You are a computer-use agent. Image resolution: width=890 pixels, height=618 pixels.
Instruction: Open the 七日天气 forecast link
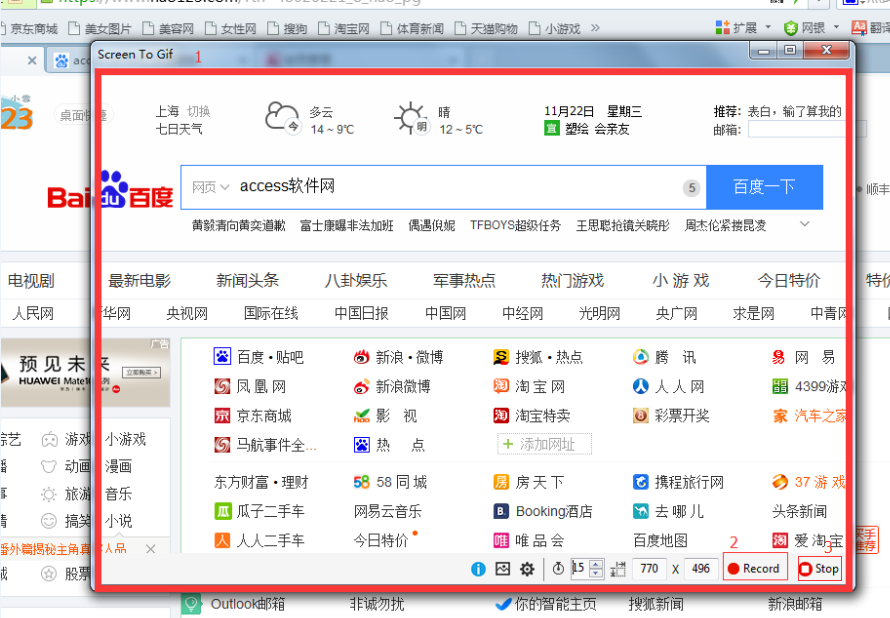coord(179,129)
